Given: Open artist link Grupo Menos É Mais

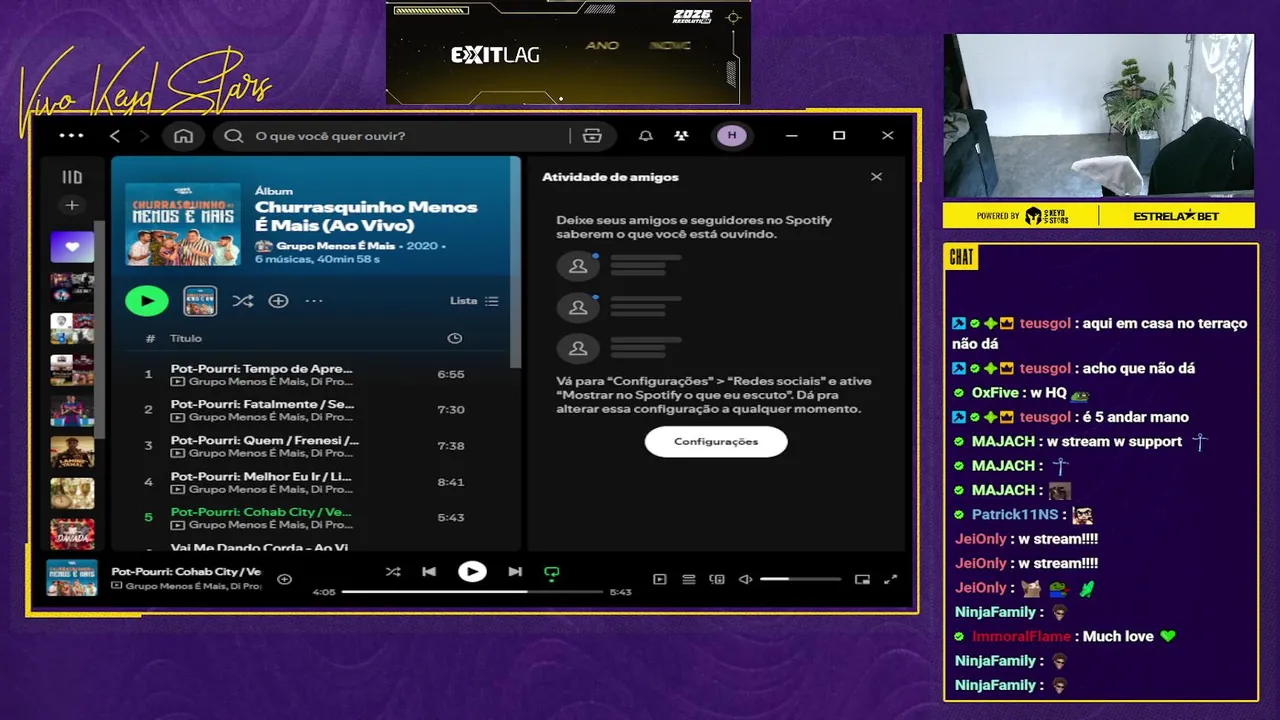Looking at the screenshot, I should pos(335,245).
